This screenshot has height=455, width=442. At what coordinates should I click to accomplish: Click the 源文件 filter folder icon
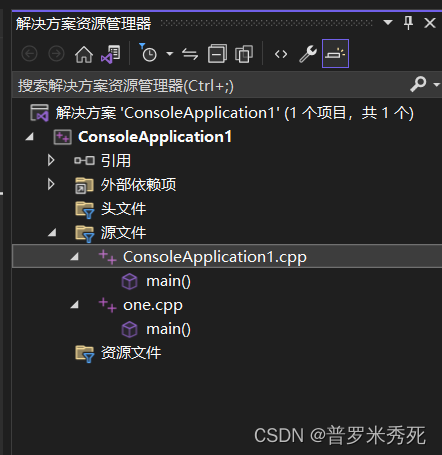[85, 234]
